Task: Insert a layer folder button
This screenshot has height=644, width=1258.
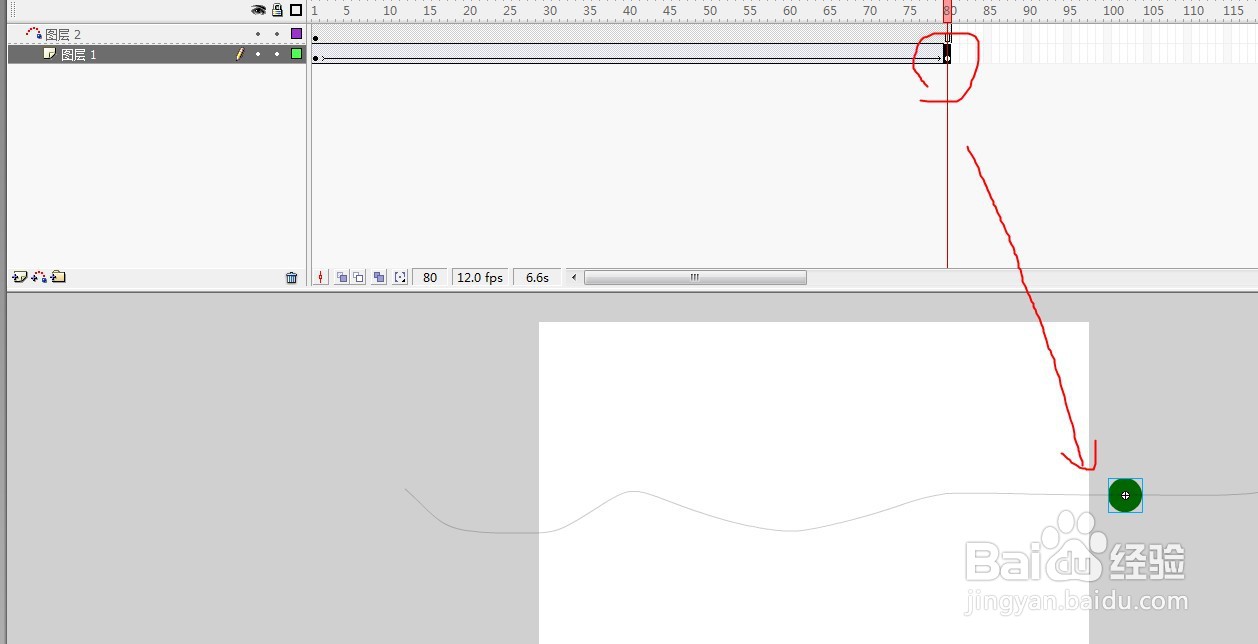Action: [x=58, y=277]
